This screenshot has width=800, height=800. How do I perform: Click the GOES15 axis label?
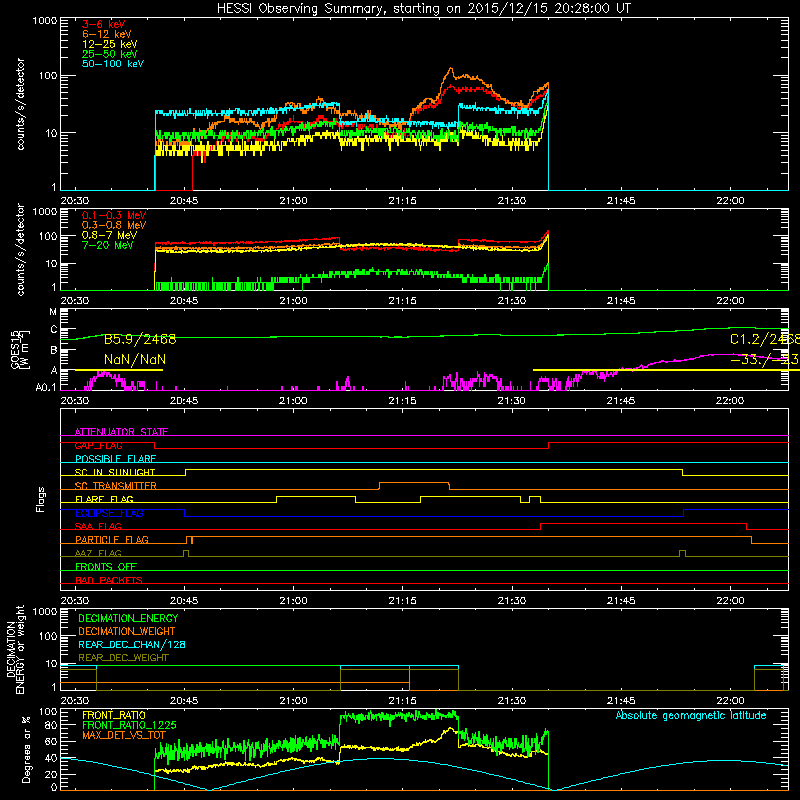point(15,349)
